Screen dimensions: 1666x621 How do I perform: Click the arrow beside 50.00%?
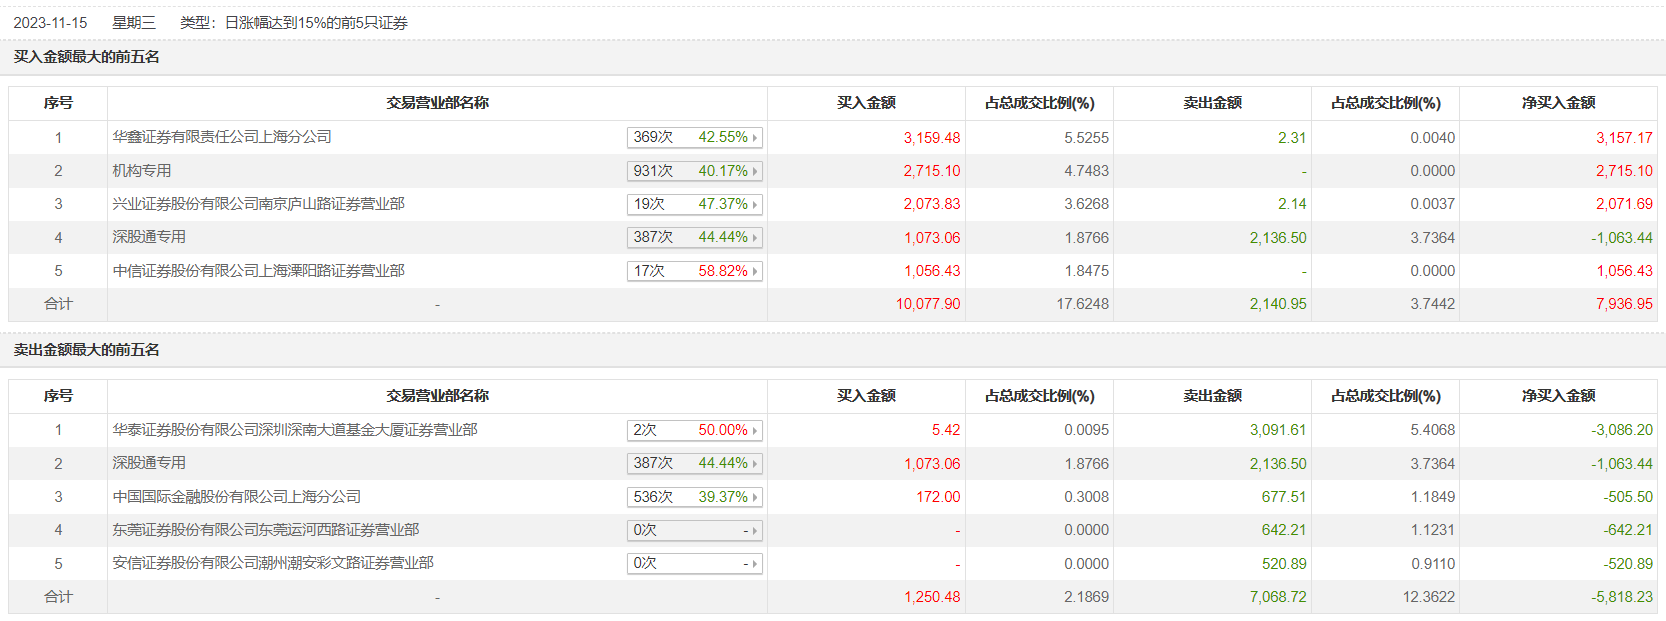[755, 430]
